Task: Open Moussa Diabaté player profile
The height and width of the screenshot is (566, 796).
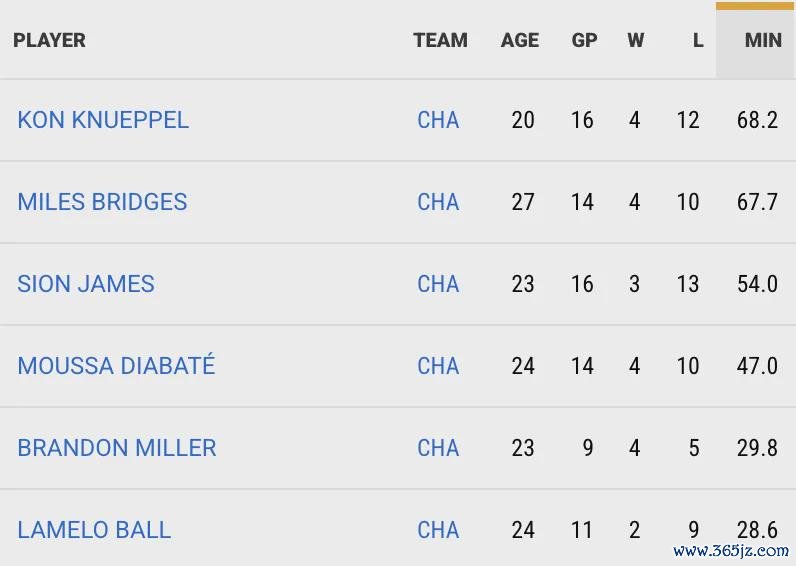Action: pos(116,366)
